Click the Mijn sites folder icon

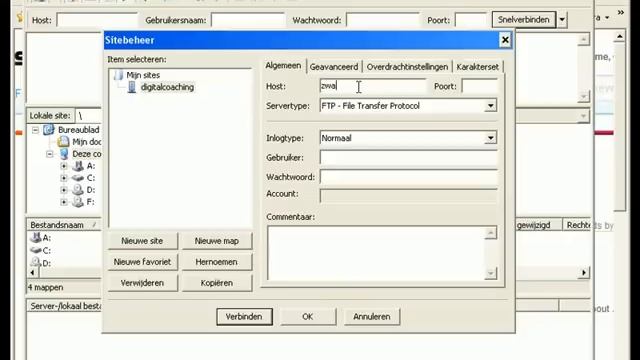[119, 75]
